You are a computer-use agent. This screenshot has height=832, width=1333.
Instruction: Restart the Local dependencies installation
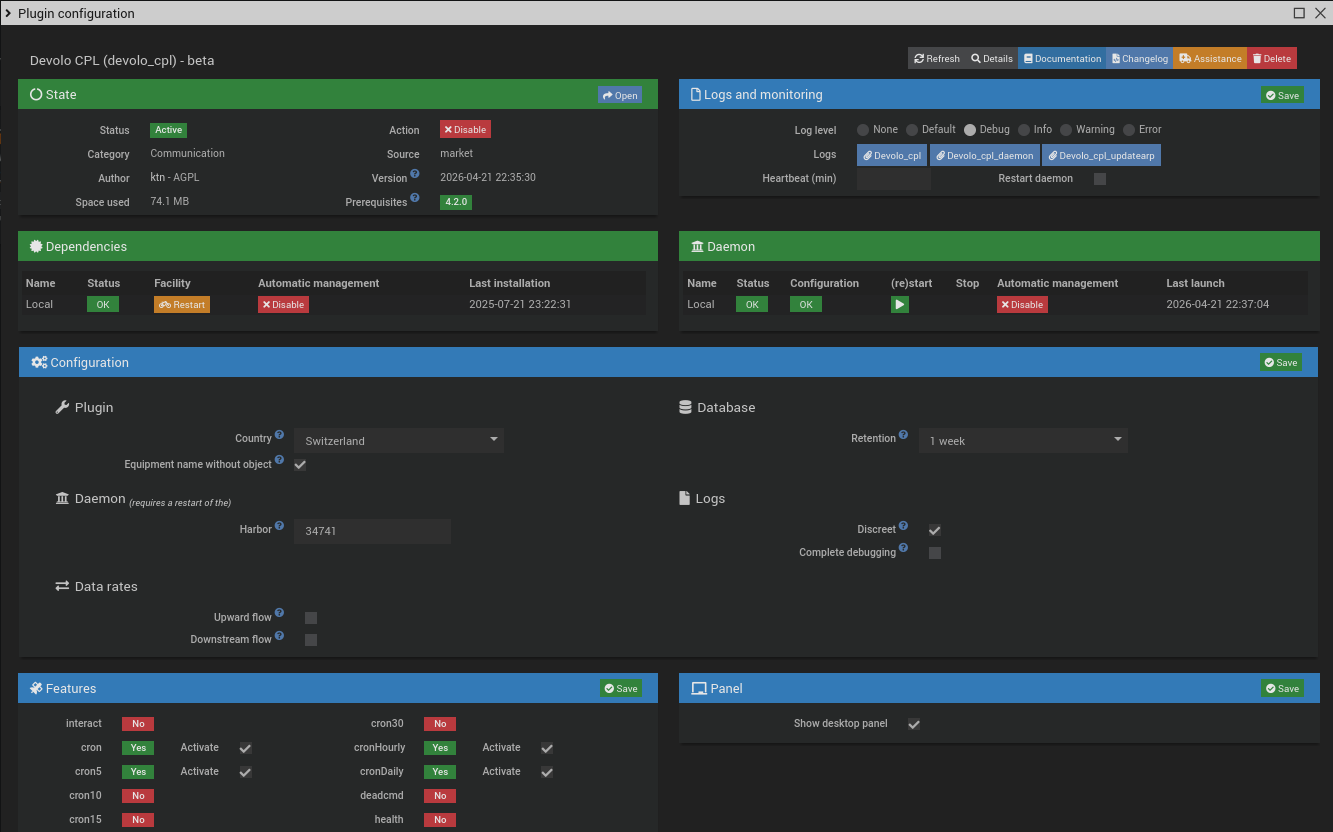pos(182,305)
